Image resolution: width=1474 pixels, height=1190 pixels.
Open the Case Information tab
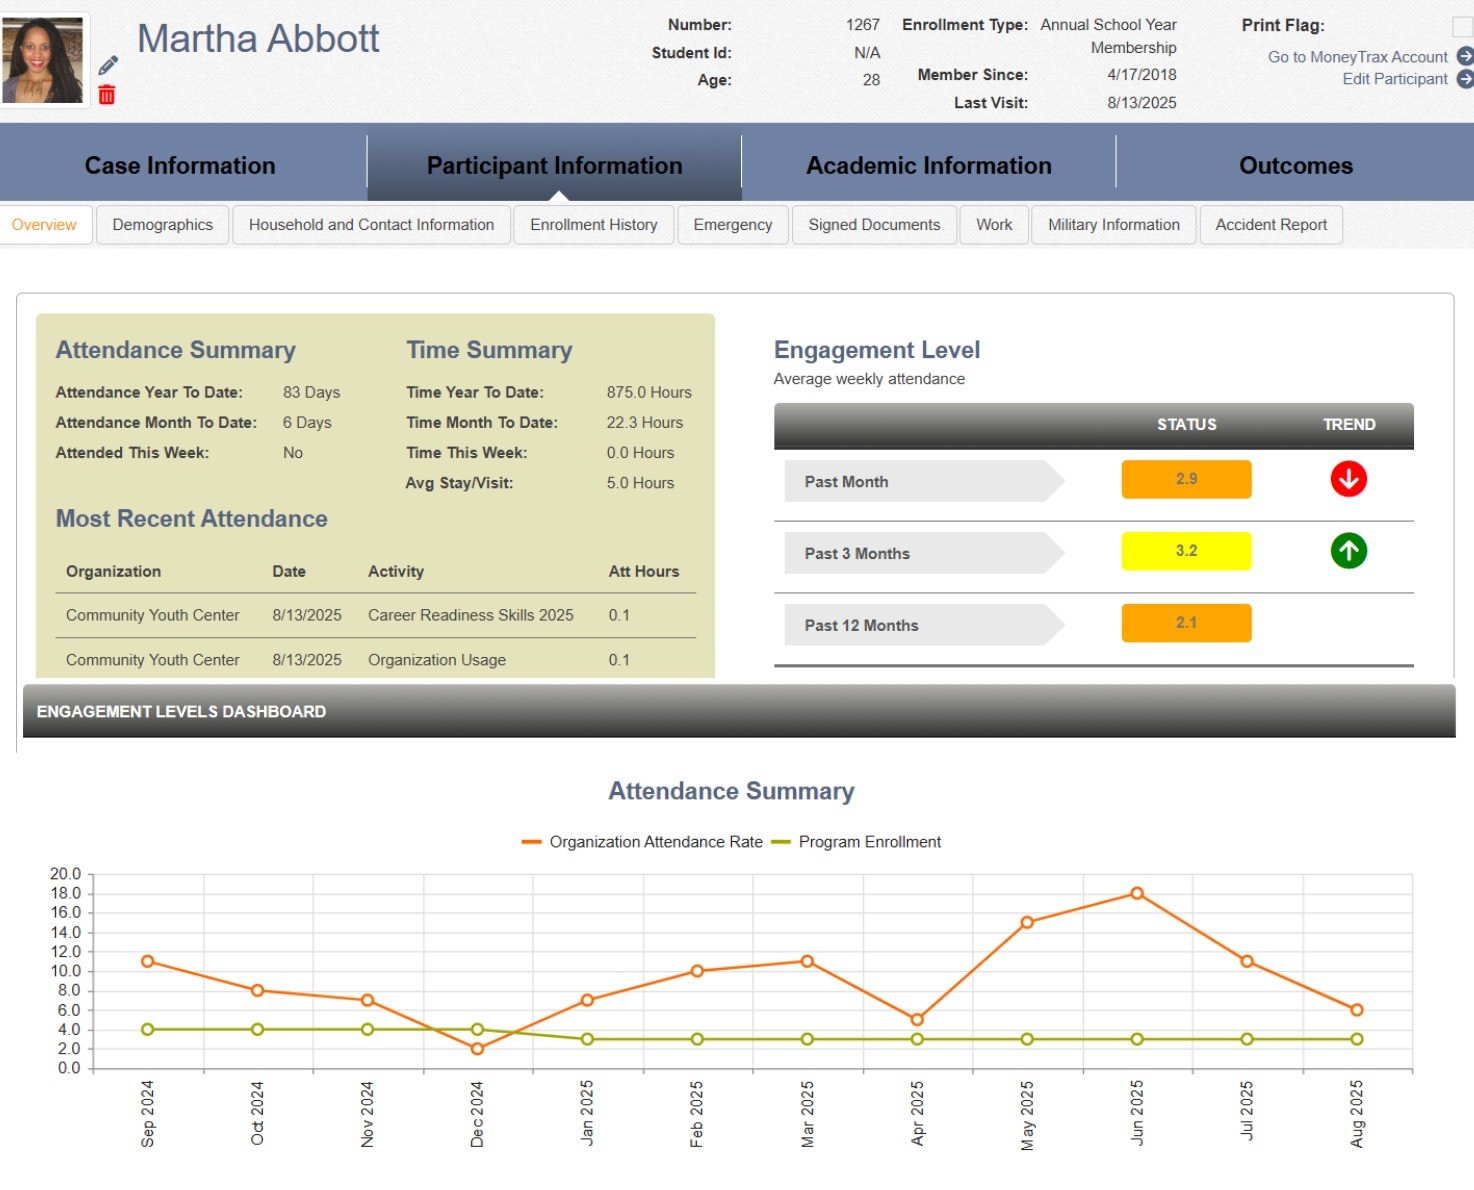[180, 166]
